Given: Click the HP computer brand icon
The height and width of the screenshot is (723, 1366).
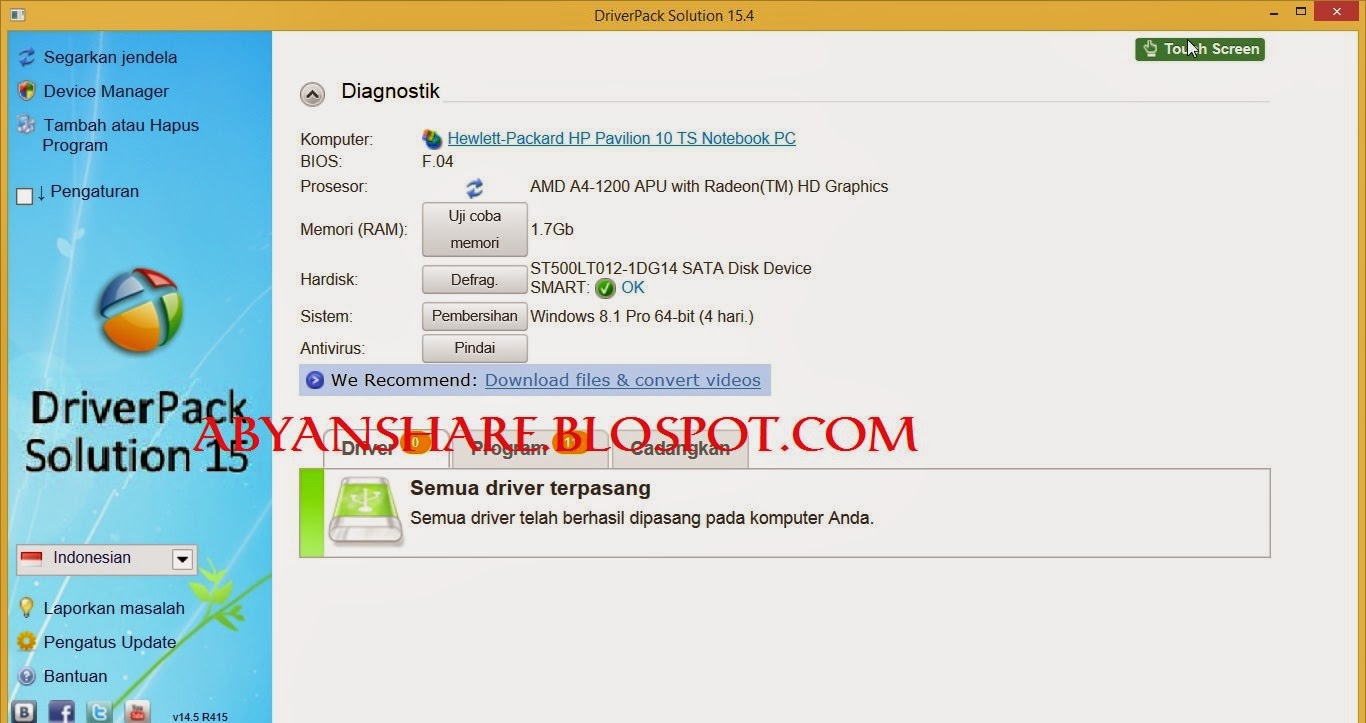Looking at the screenshot, I should (x=432, y=139).
